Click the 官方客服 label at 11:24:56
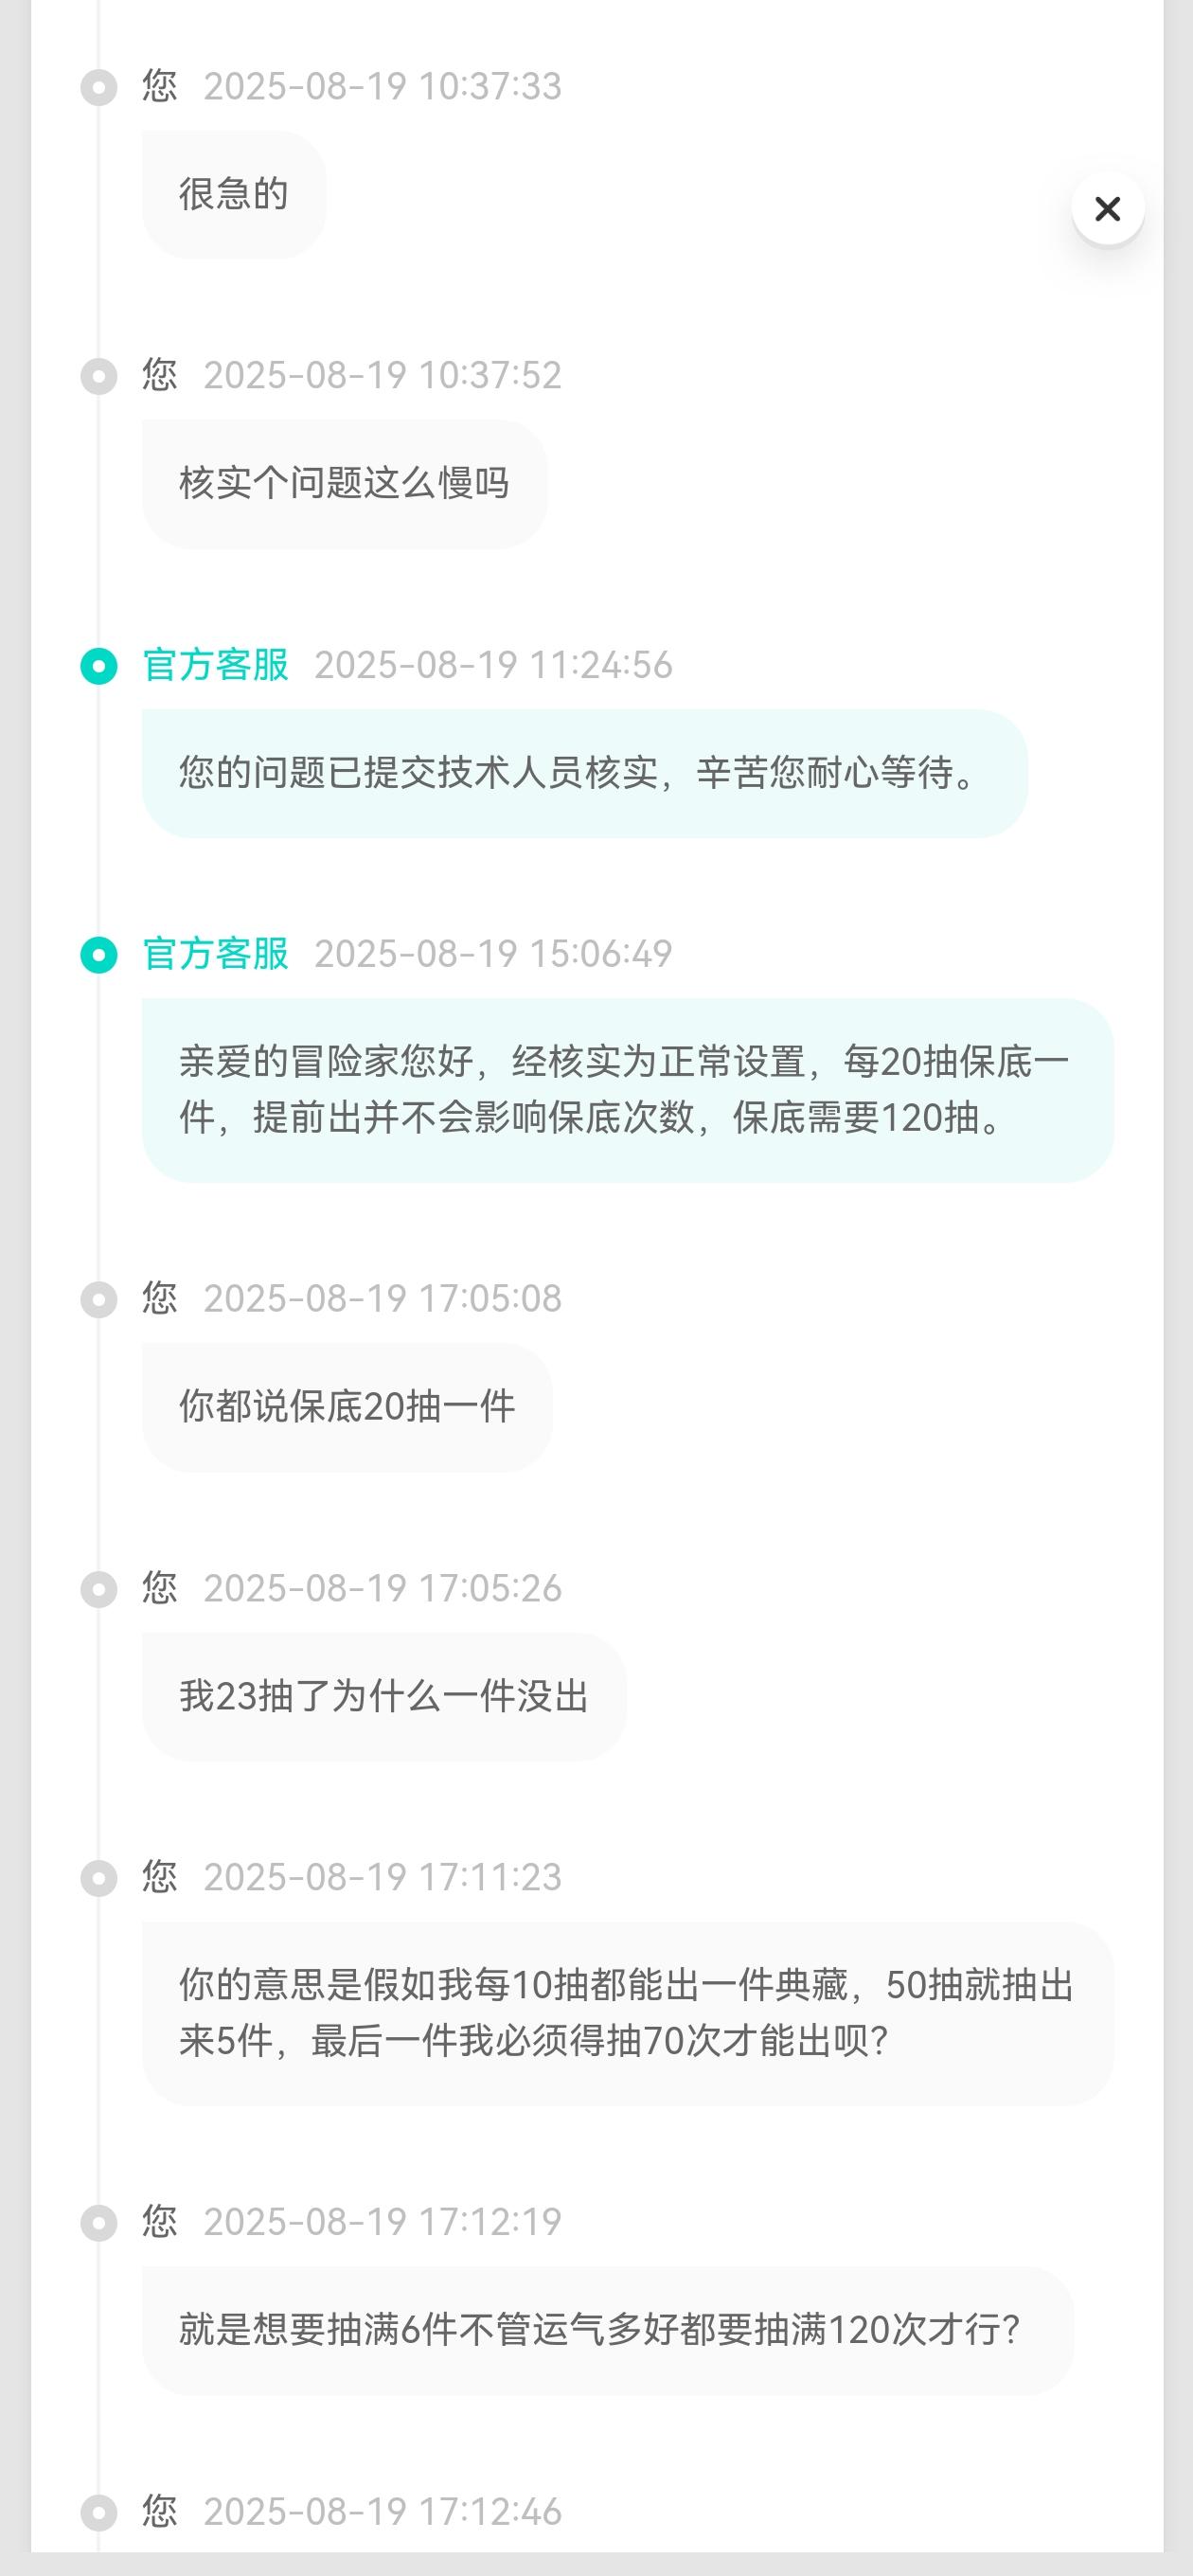This screenshot has height=2576, width=1193. (x=216, y=665)
